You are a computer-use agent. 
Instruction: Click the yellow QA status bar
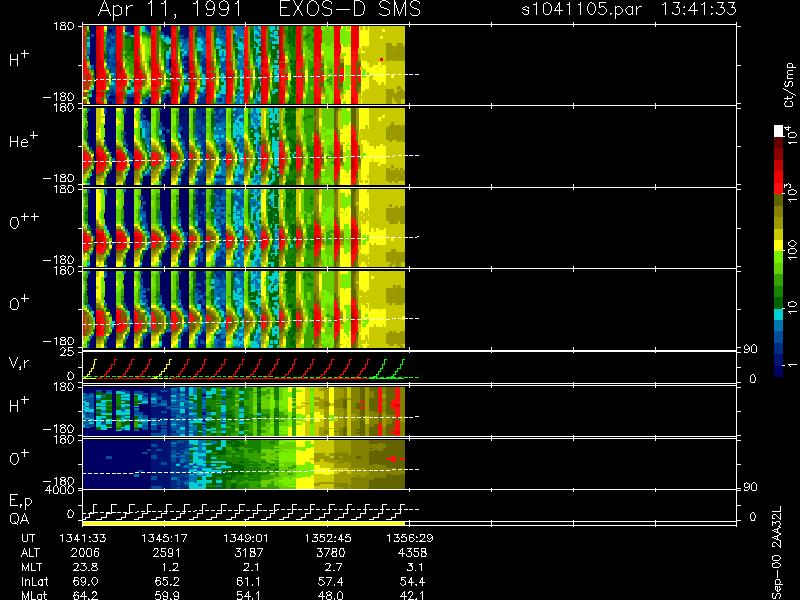click(243, 523)
